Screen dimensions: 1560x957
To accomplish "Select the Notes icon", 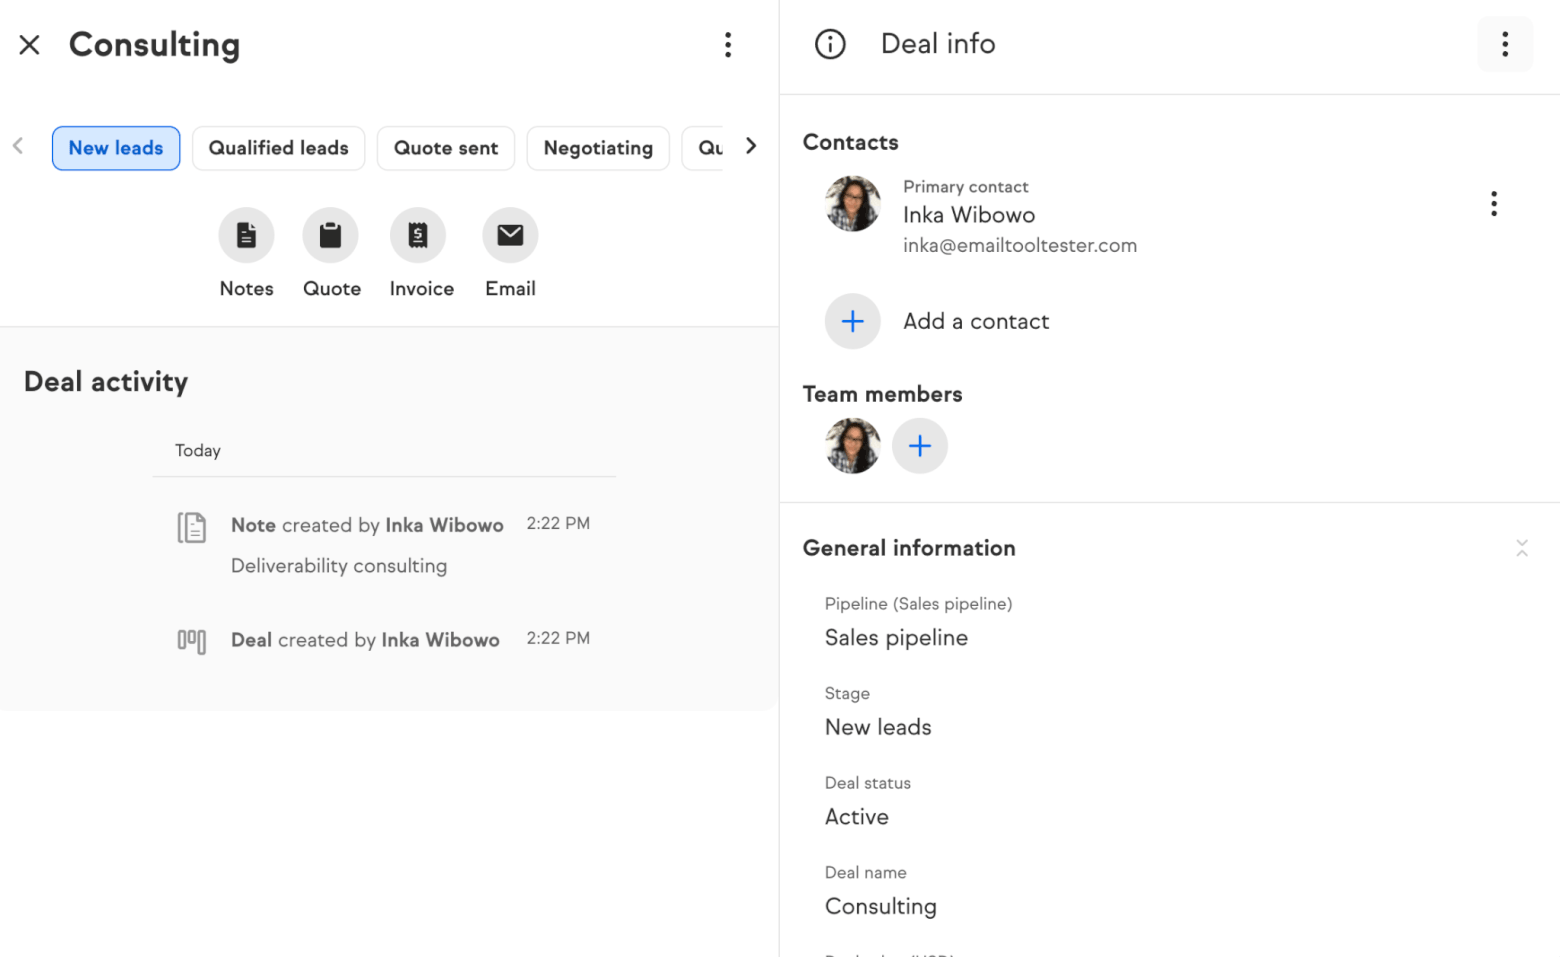I will 246,234.
